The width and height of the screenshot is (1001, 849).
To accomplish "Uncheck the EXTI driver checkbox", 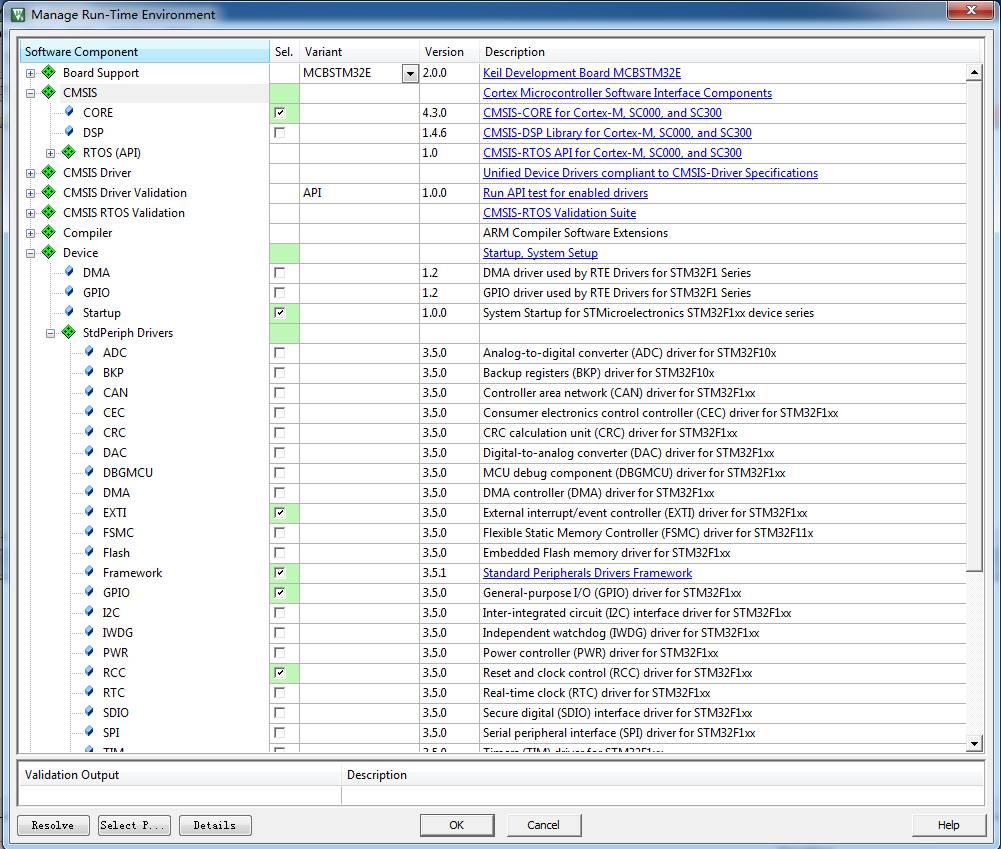I will click(280, 513).
